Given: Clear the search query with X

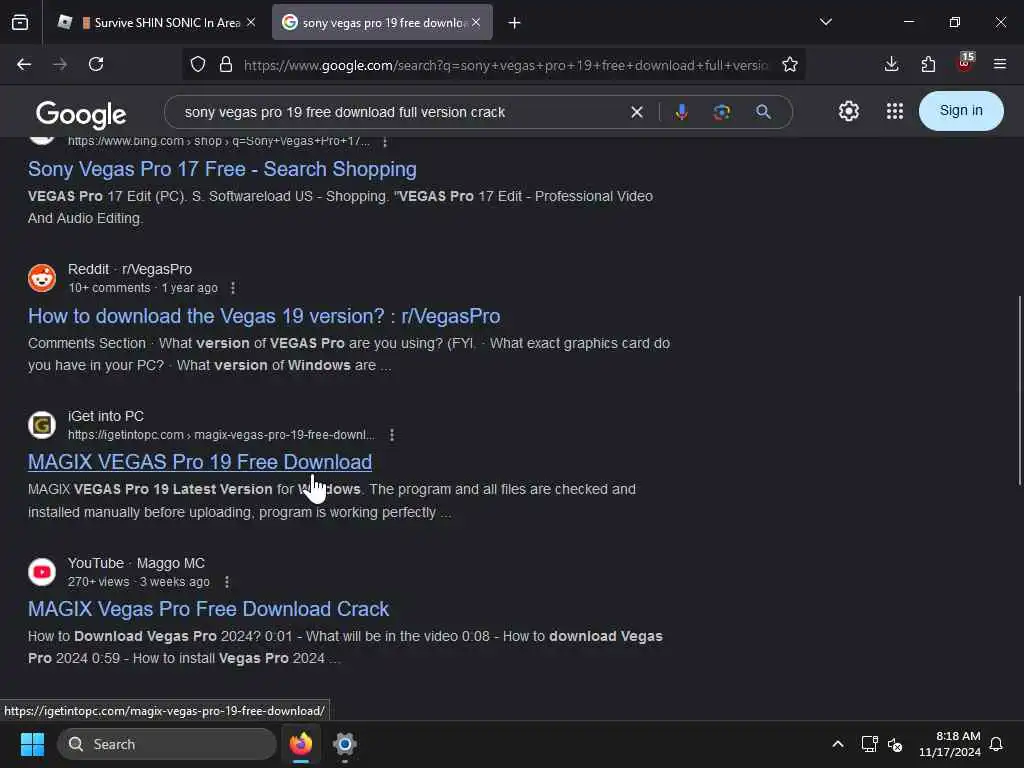Looking at the screenshot, I should pyautogui.click(x=637, y=112).
